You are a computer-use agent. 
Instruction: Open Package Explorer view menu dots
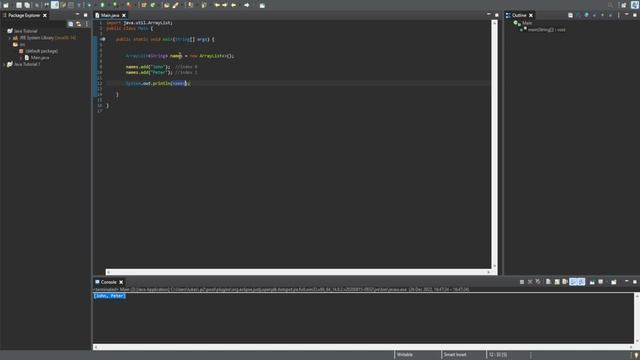[x=87, y=24]
